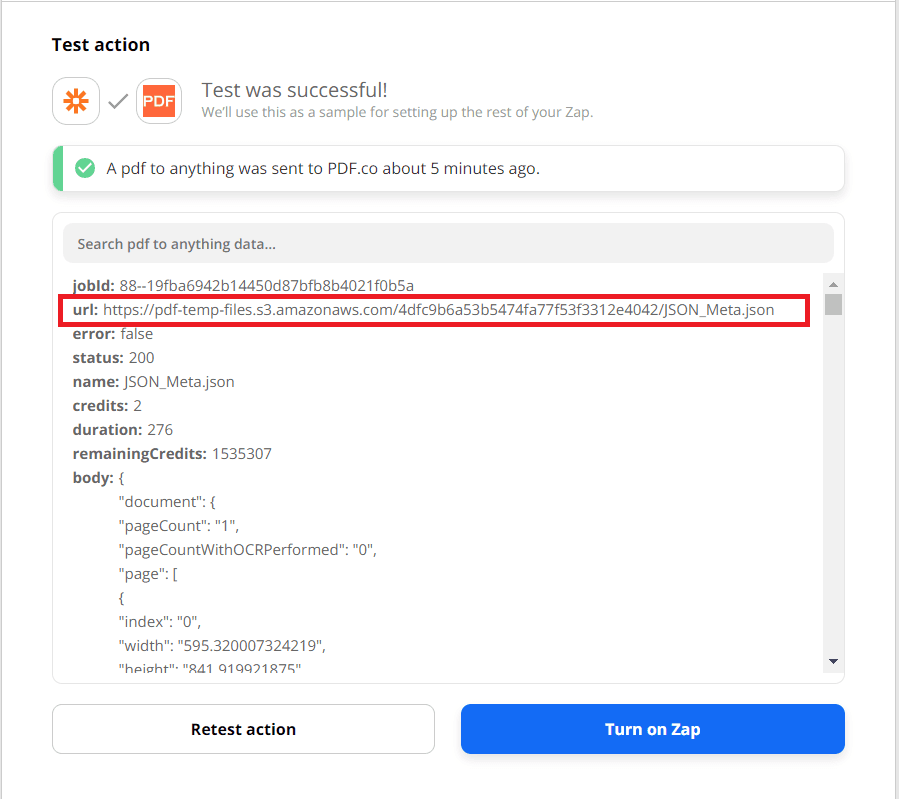Viewport: 899px width, 799px height.
Task: Click the Zapier orange asterisk icon
Action: coord(76,101)
